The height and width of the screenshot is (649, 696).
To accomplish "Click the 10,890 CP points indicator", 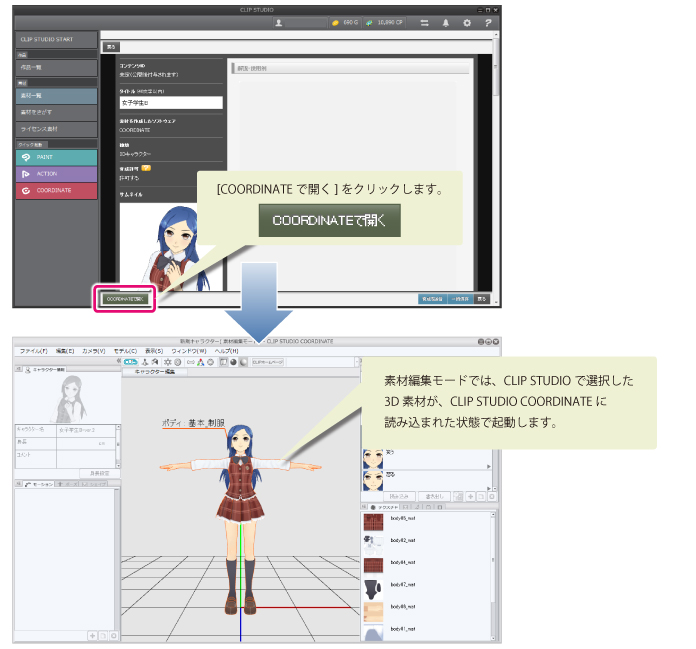I will coord(384,23).
